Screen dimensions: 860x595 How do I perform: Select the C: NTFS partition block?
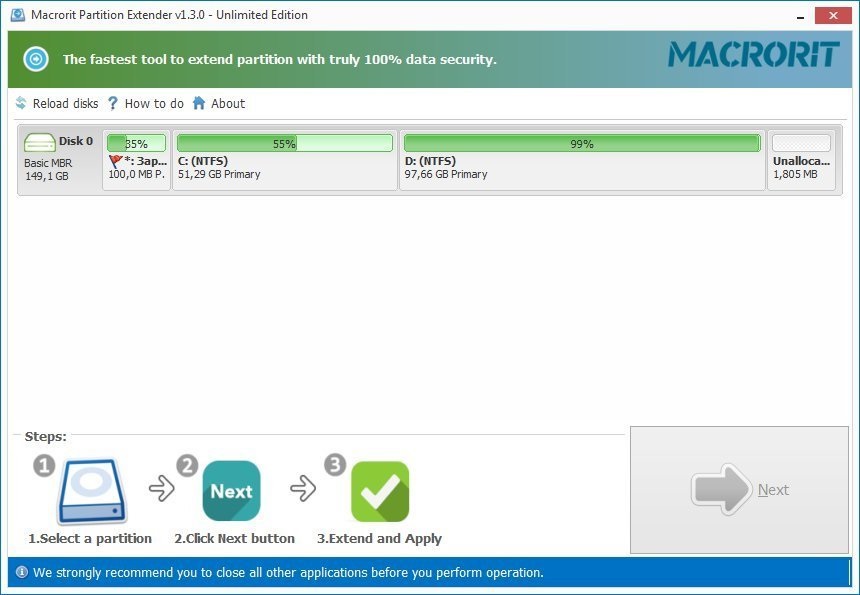283,160
